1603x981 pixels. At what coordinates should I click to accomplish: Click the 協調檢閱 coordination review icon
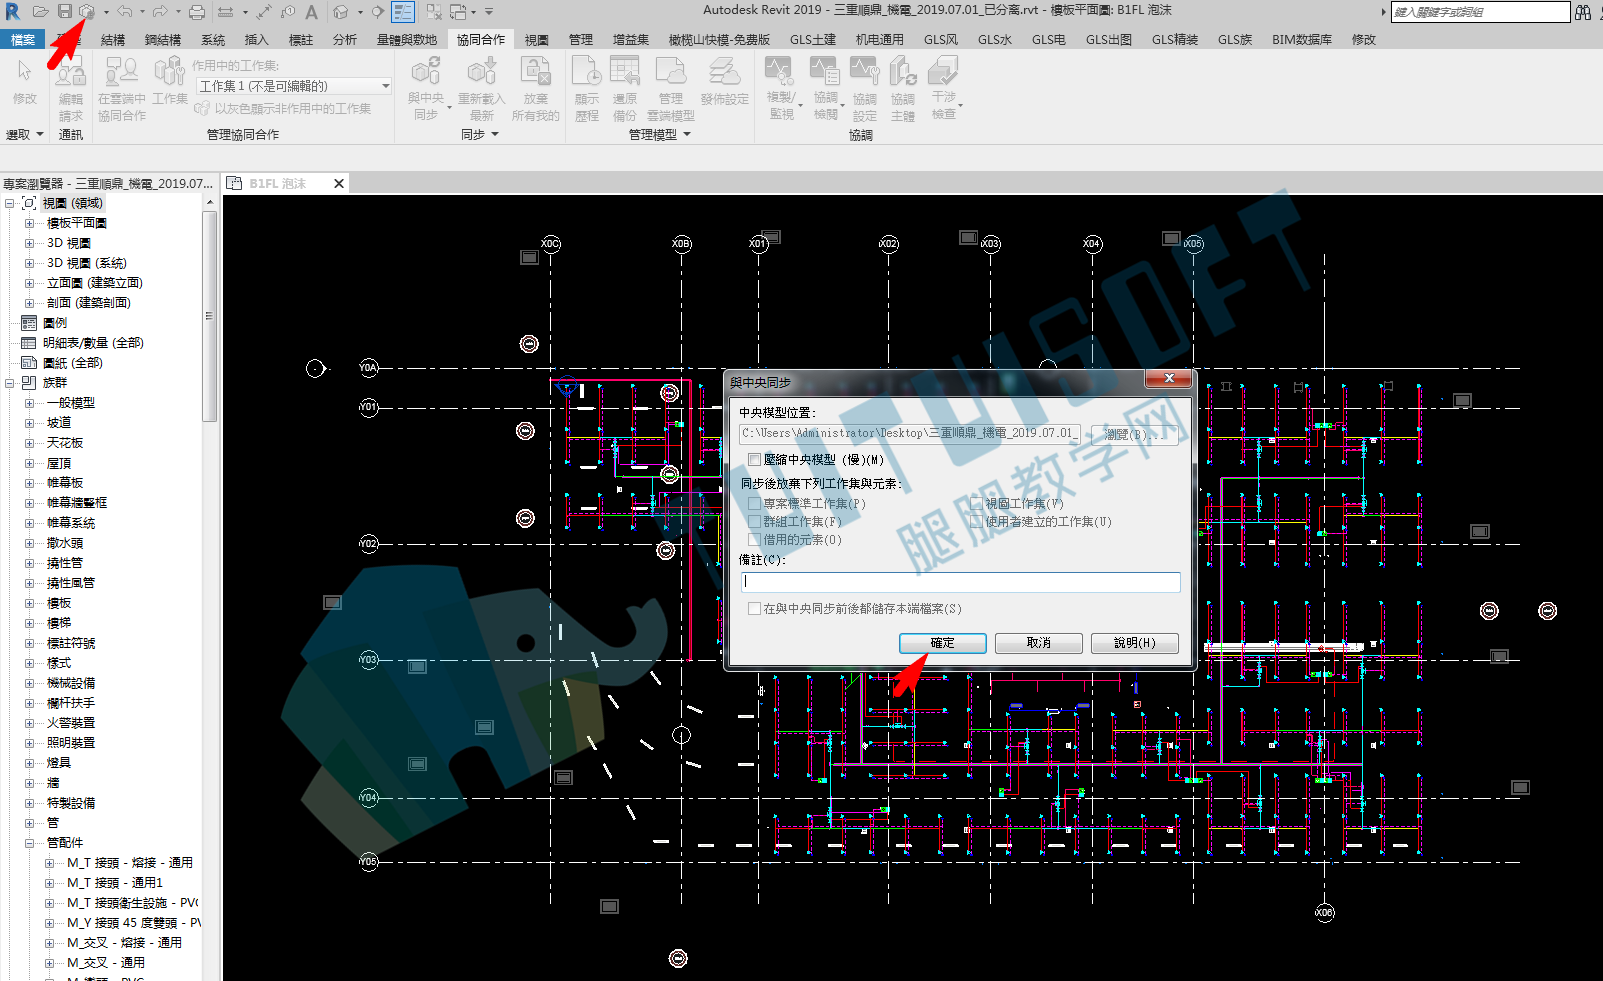coord(825,71)
